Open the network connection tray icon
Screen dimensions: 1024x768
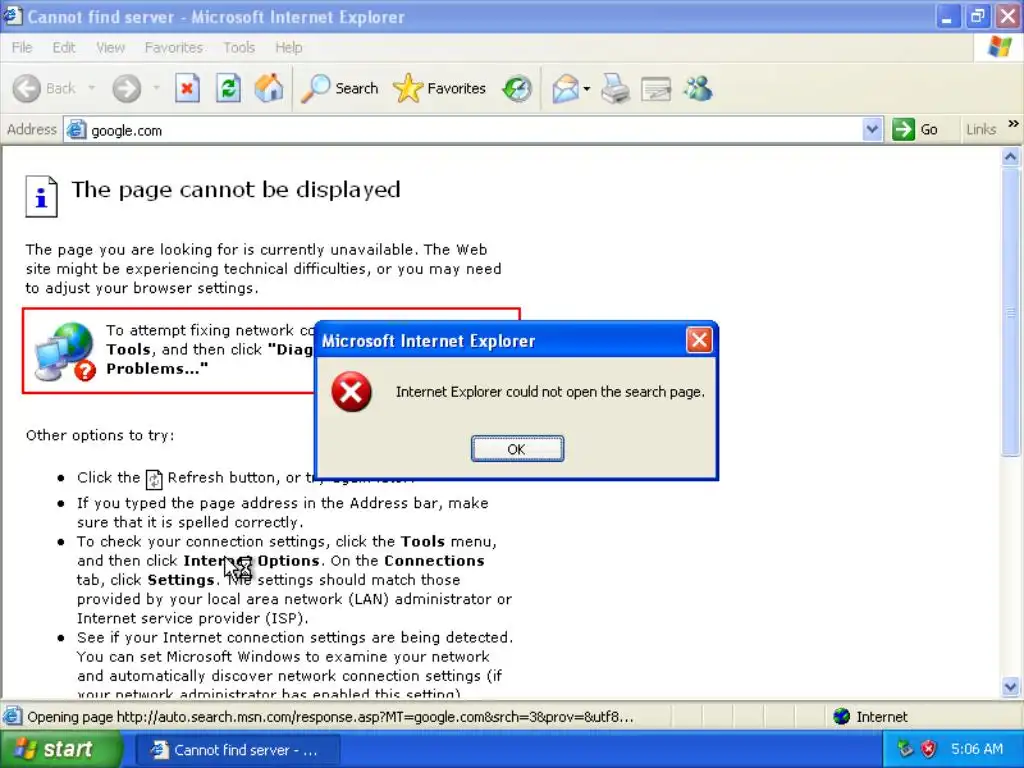pos(904,748)
